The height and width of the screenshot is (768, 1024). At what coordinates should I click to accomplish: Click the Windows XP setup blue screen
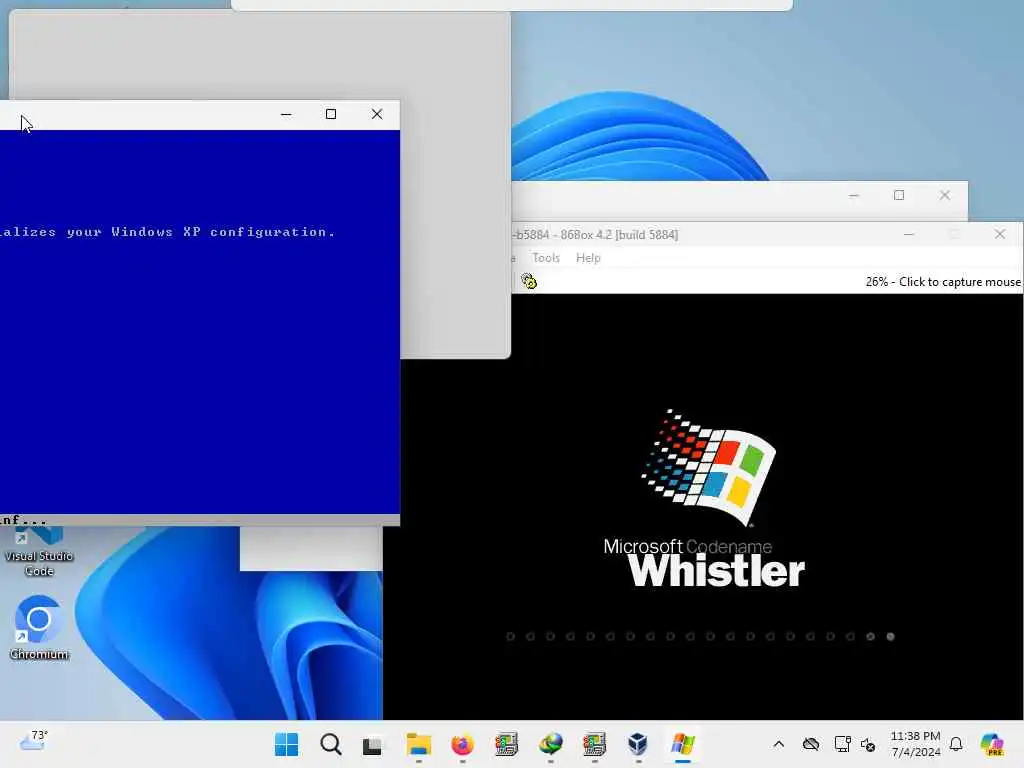coord(200,321)
